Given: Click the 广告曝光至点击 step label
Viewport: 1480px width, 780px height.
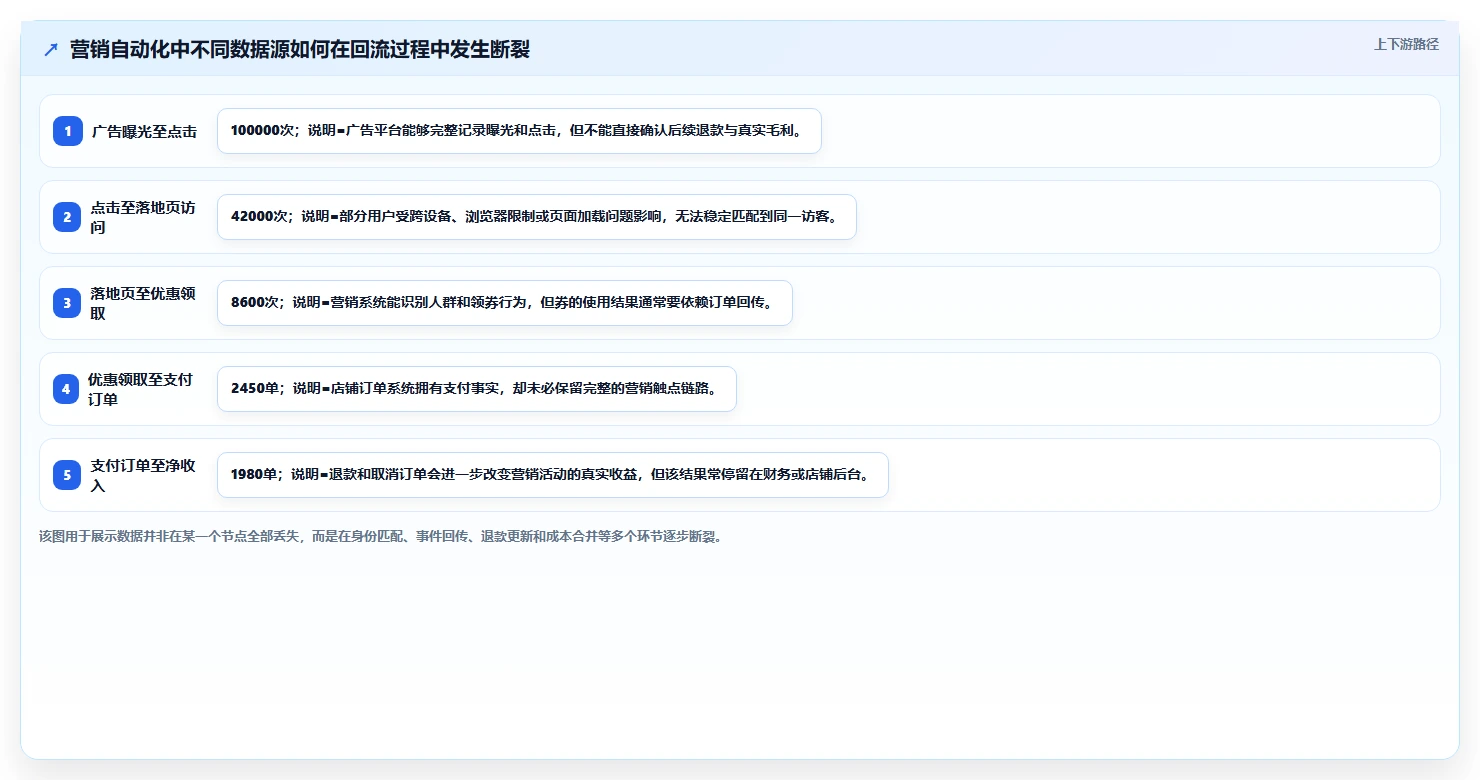Looking at the screenshot, I should pos(145,131).
